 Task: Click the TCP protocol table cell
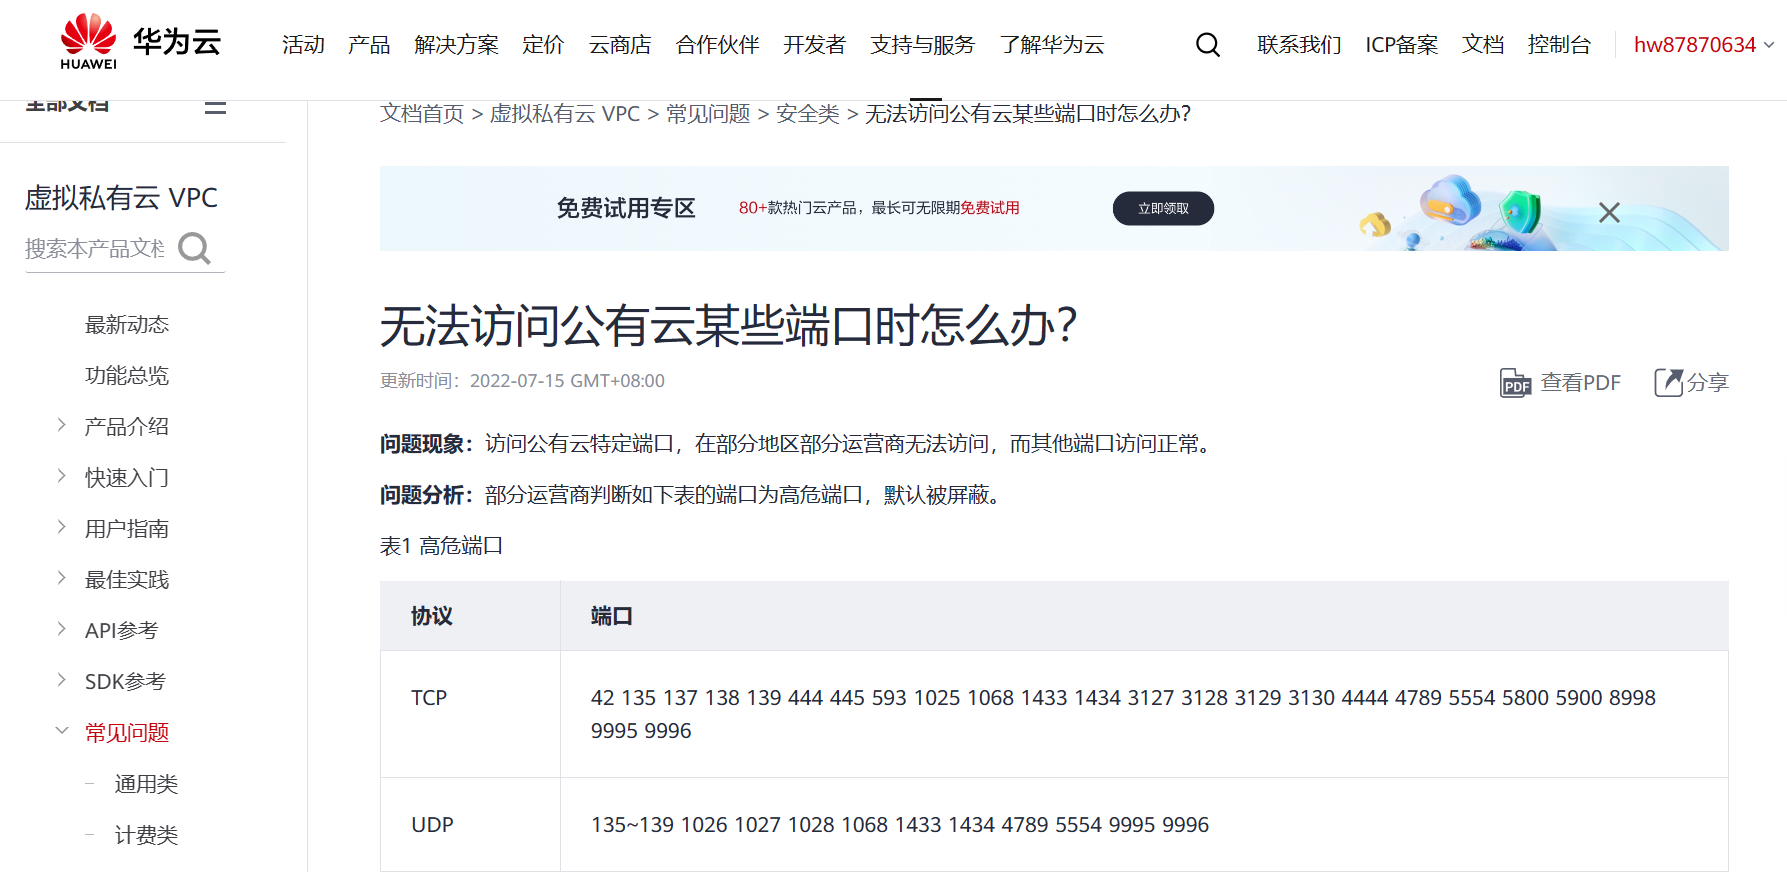point(470,714)
